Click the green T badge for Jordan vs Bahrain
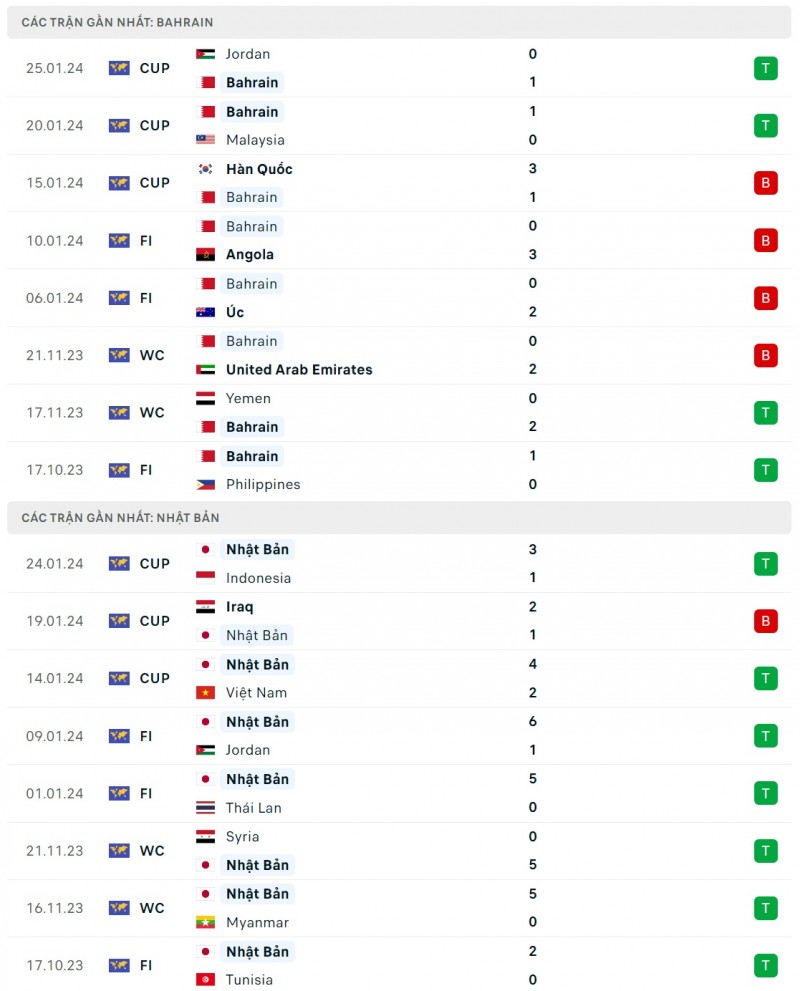This screenshot has height=991, width=800. 765,68
